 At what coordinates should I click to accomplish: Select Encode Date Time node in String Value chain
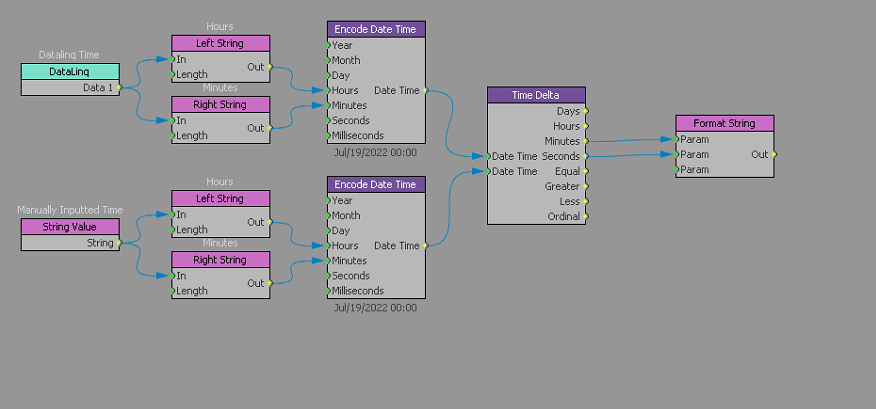[x=377, y=184]
